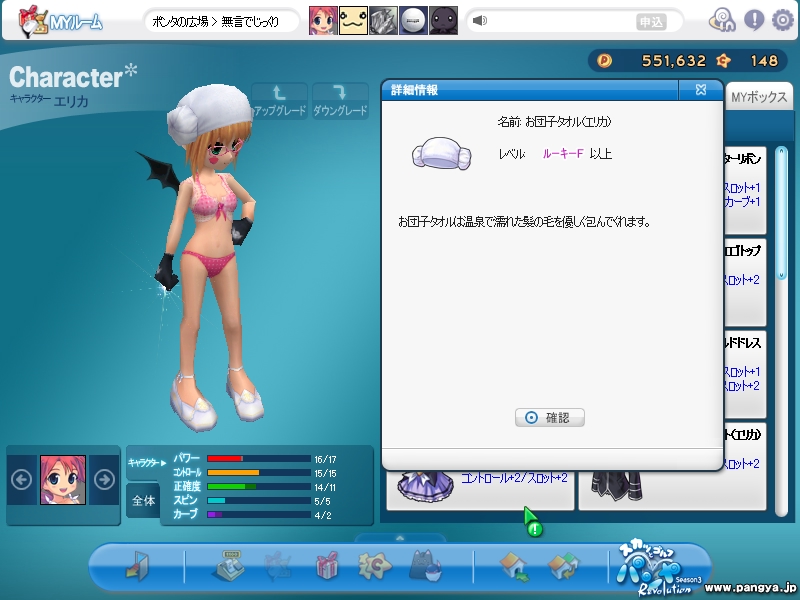Click the orange コントロール stat bar
Viewport: 800px width, 600px height.
tap(259, 472)
